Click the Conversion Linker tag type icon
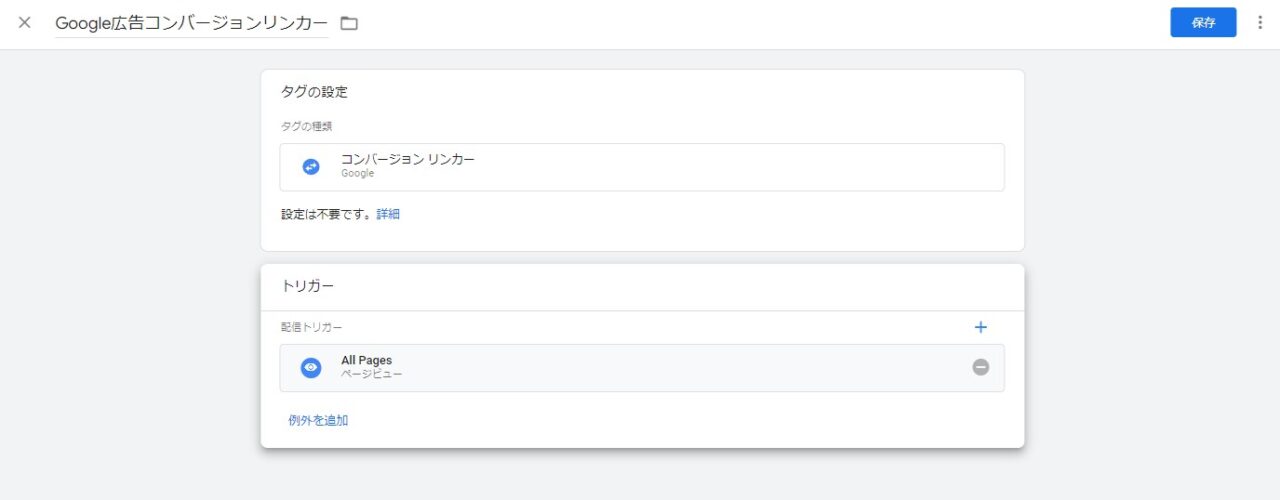 (311, 167)
